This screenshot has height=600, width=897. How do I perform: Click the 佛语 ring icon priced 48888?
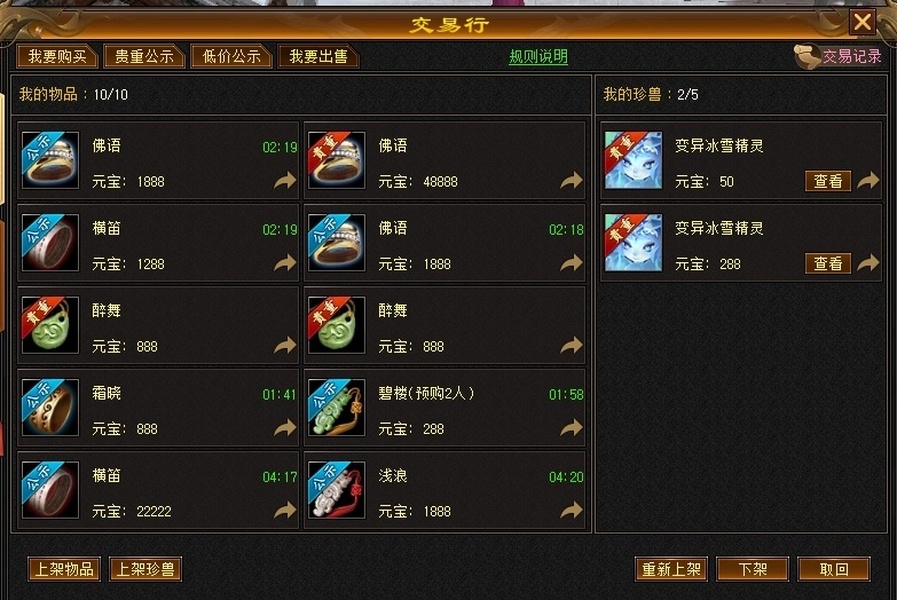pyautogui.click(x=336, y=160)
